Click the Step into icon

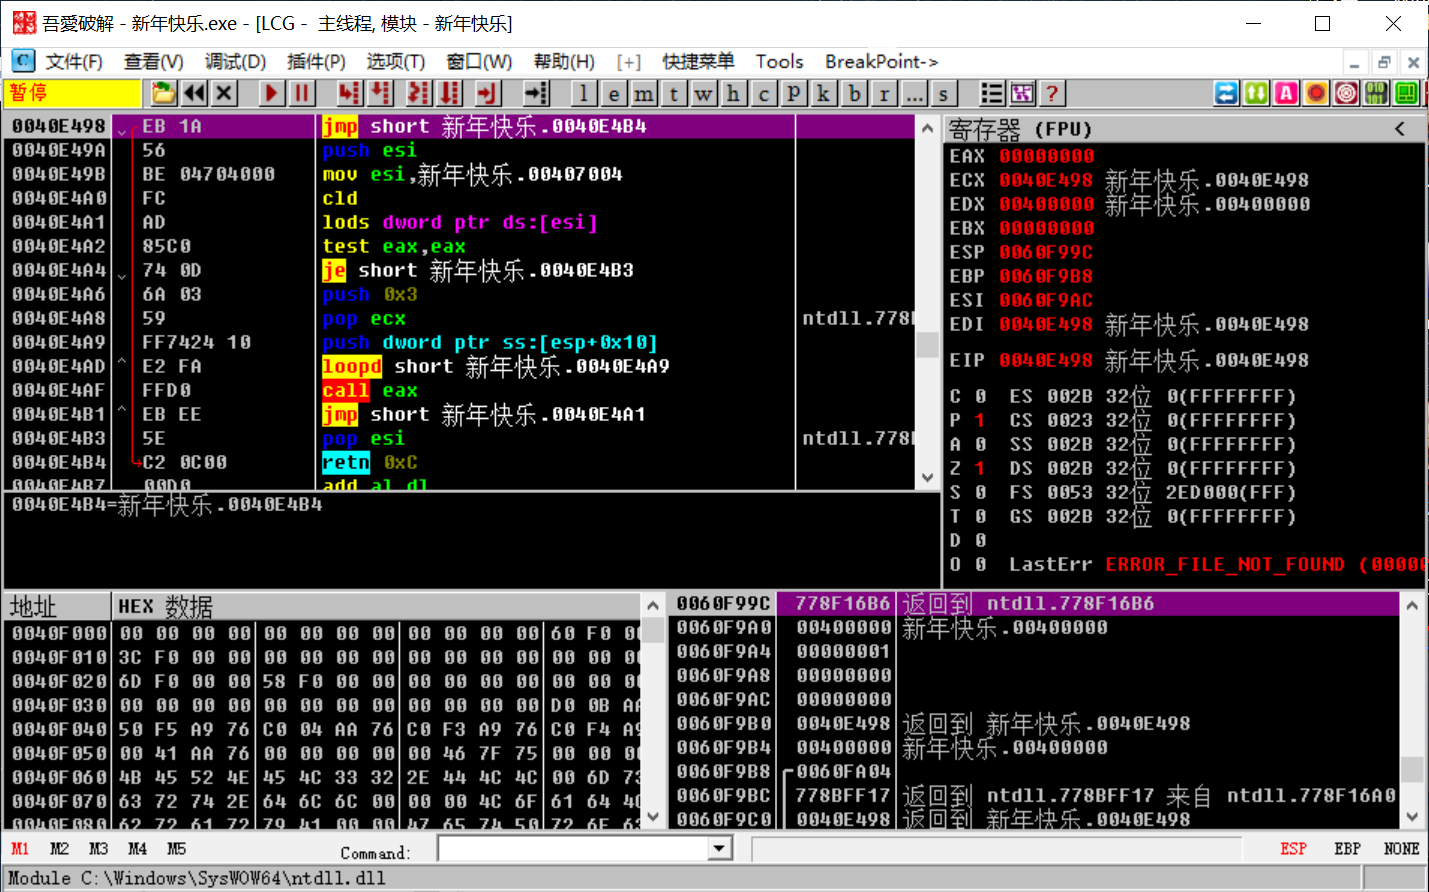pos(348,93)
